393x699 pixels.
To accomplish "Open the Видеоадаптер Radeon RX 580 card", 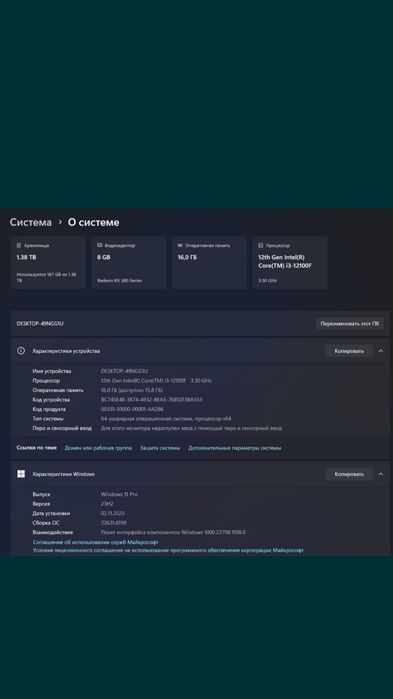I will pyautogui.click(x=129, y=263).
